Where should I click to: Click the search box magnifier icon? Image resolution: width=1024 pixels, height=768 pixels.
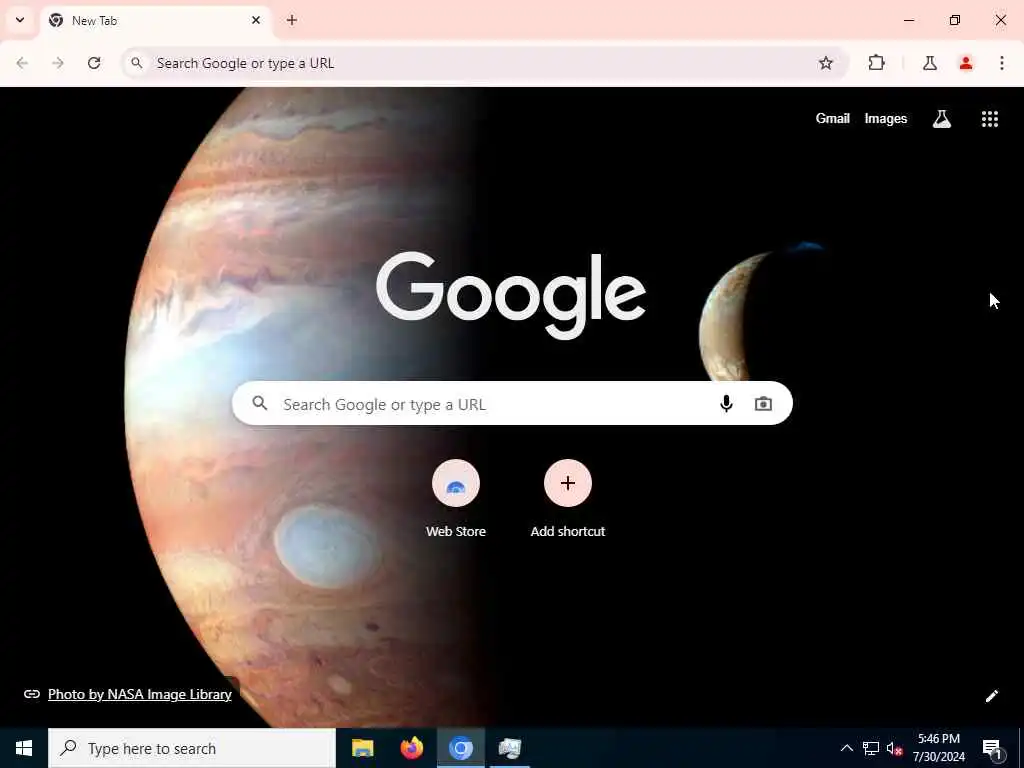260,404
